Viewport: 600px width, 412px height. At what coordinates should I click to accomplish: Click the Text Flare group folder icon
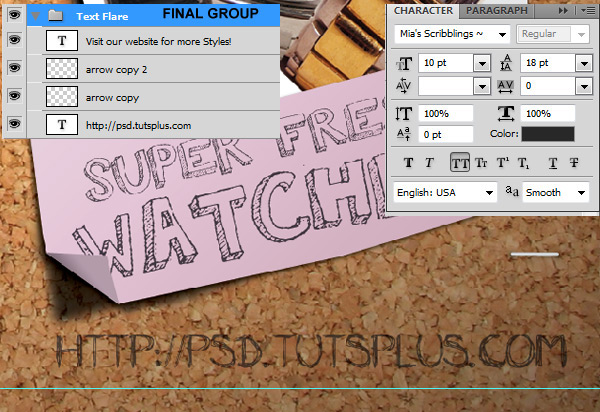click(55, 16)
